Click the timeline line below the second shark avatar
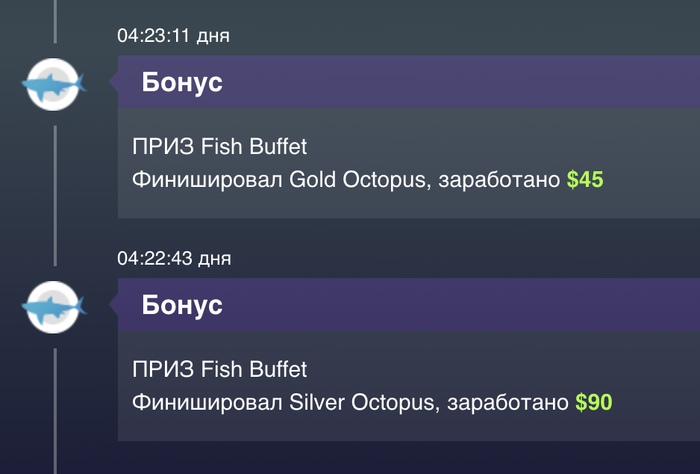Image resolution: width=700 pixels, height=474 pixels. (x=55, y=411)
